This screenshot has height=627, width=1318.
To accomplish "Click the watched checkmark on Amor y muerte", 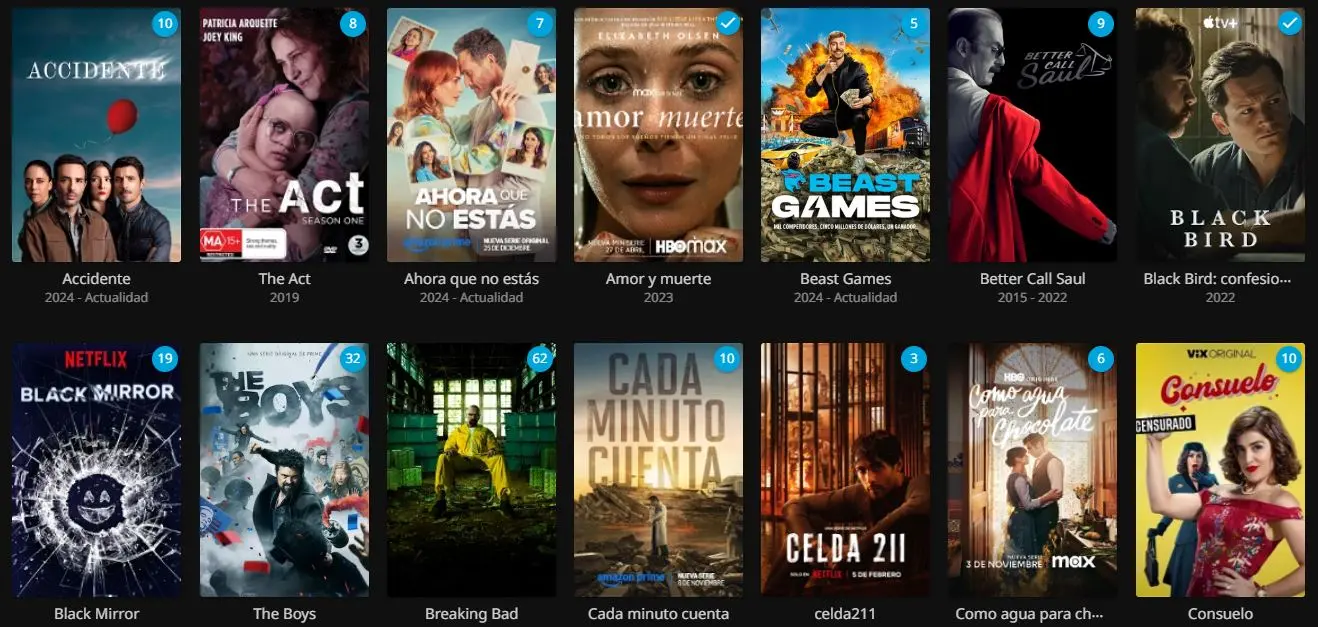I will pos(727,22).
